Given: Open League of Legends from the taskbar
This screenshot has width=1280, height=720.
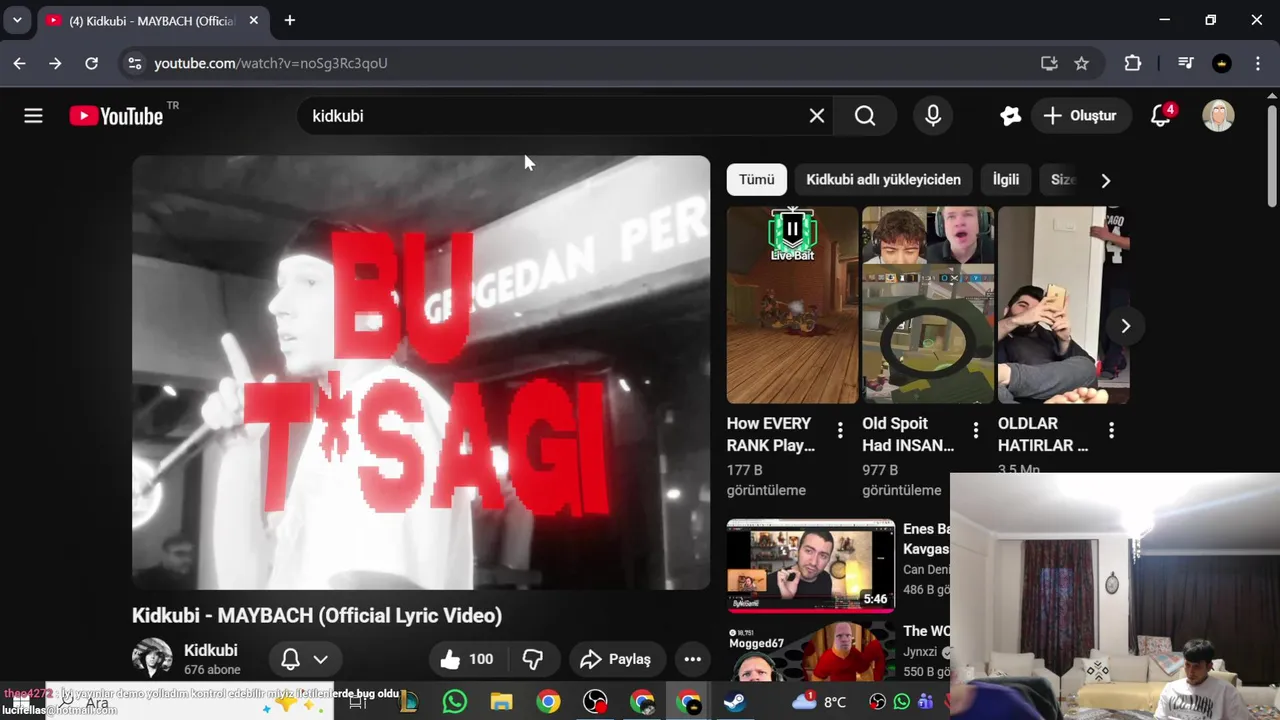Looking at the screenshot, I should pyautogui.click(x=408, y=702).
